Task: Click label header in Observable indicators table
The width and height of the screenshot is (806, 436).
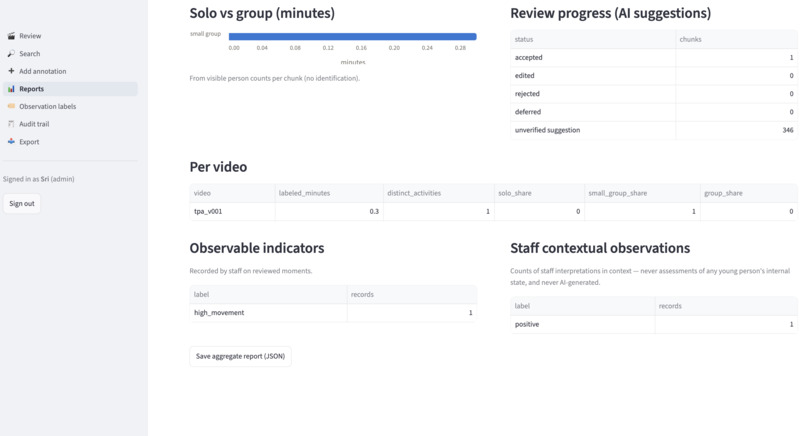Action: (268, 295)
